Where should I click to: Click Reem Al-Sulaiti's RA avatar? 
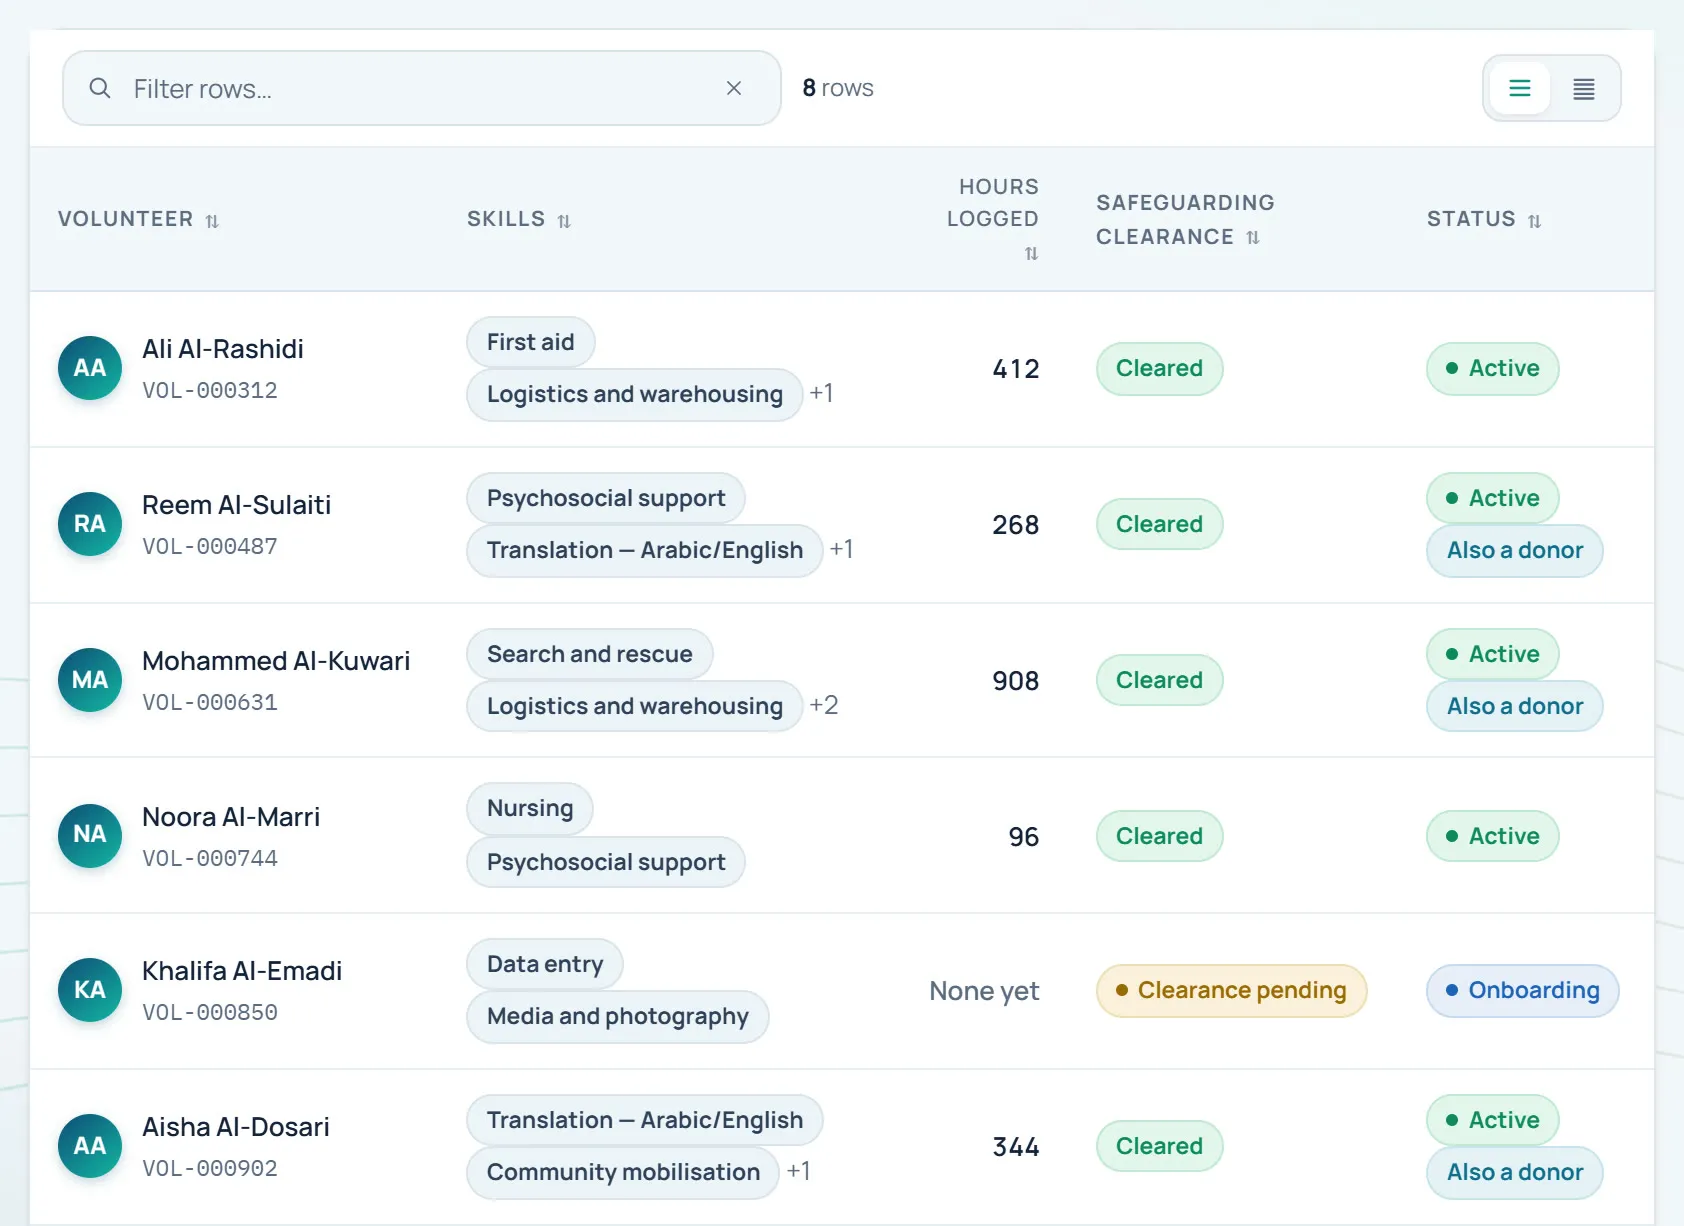[x=90, y=524]
